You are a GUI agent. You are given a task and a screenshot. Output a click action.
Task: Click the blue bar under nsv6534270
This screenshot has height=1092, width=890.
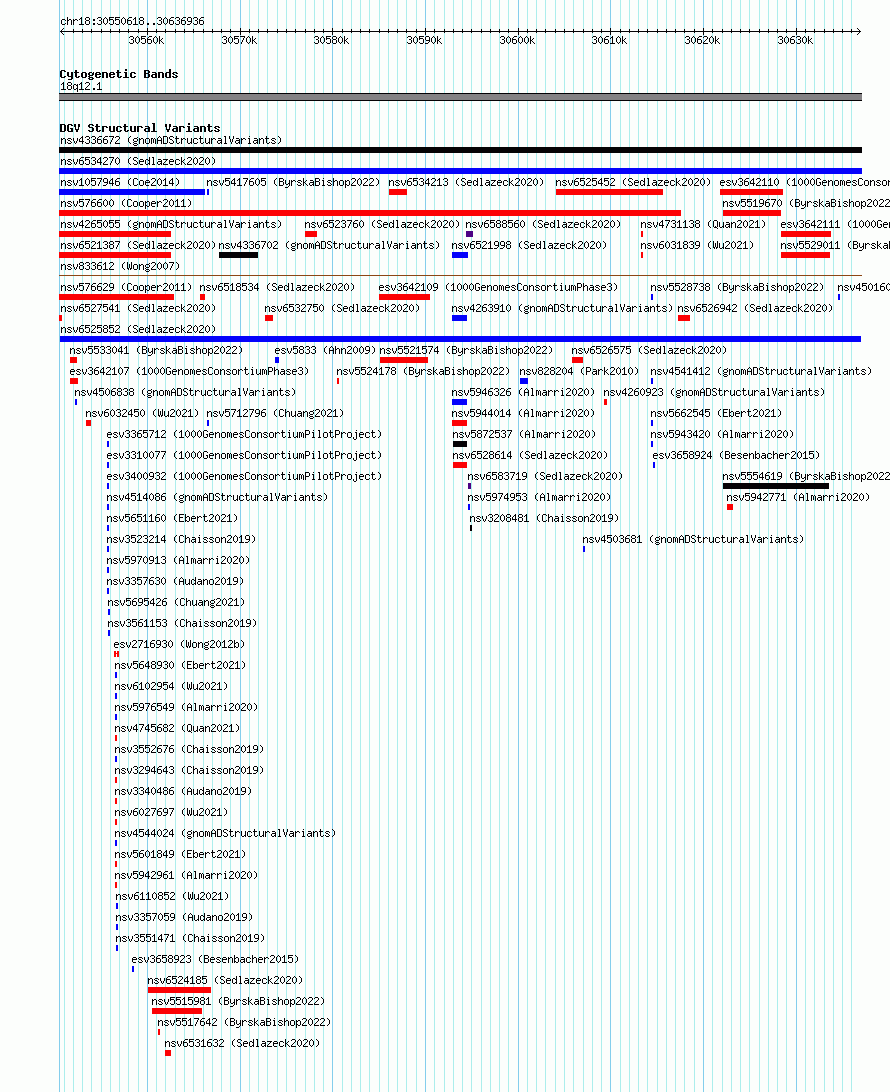click(x=460, y=171)
